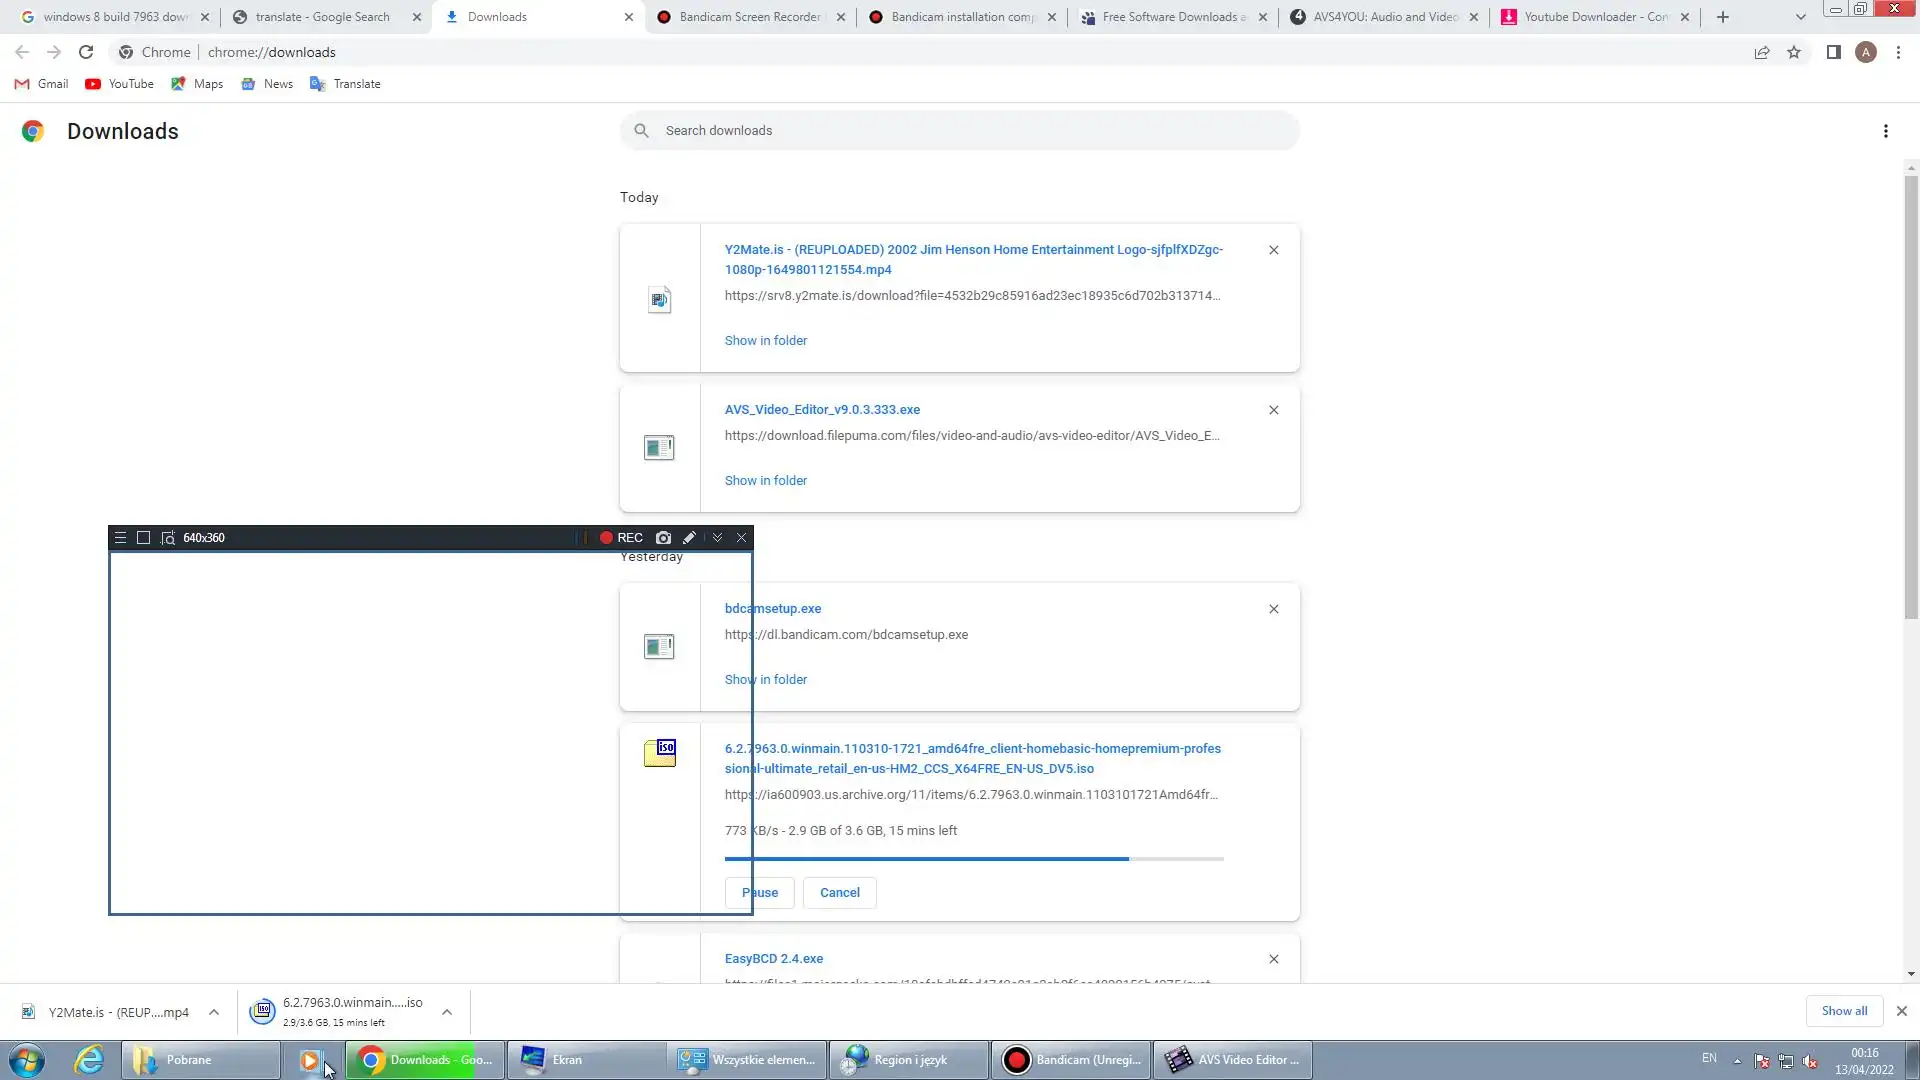Open Bandicam drawing pencil tool
Viewport: 1920px width, 1080px height.
coord(689,538)
